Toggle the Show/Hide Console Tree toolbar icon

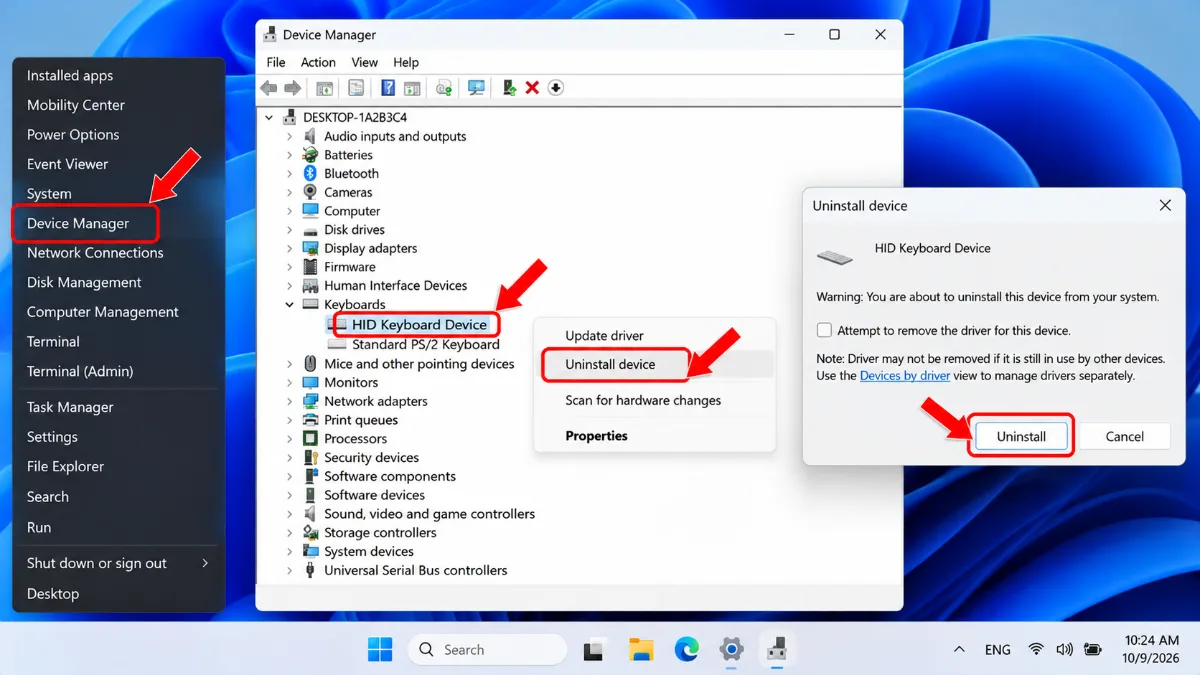pos(325,88)
